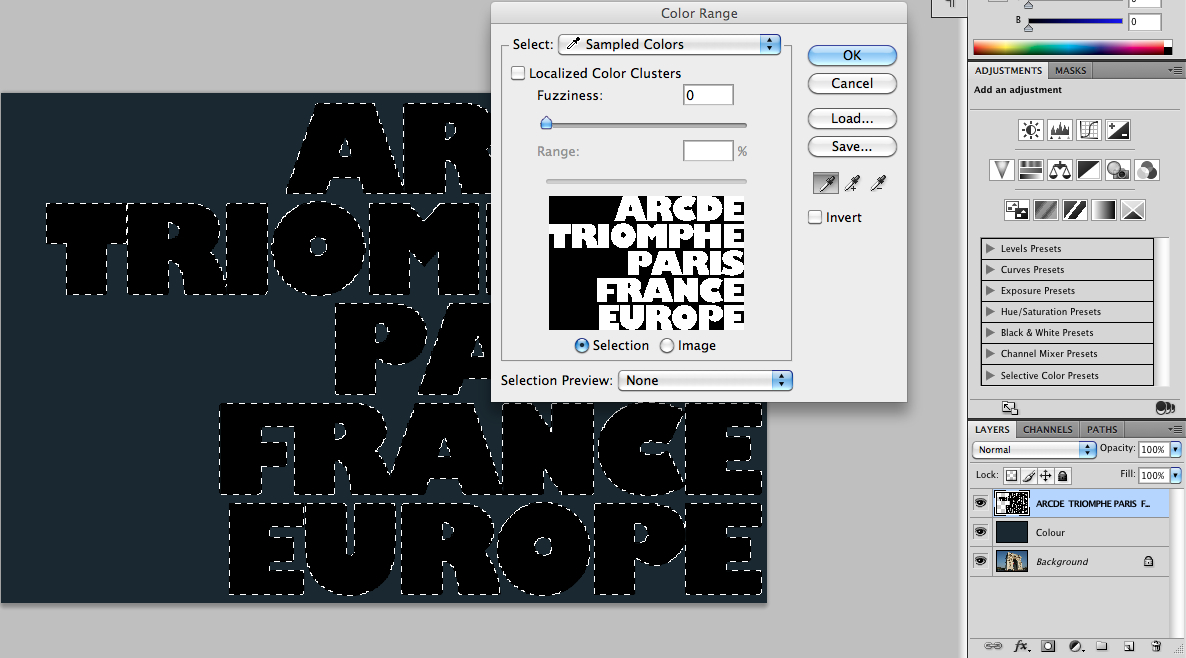Screen dimensions: 1186x658
Task: Add a Channel Mixer adjustment
Action: pyautogui.click(x=1147, y=170)
